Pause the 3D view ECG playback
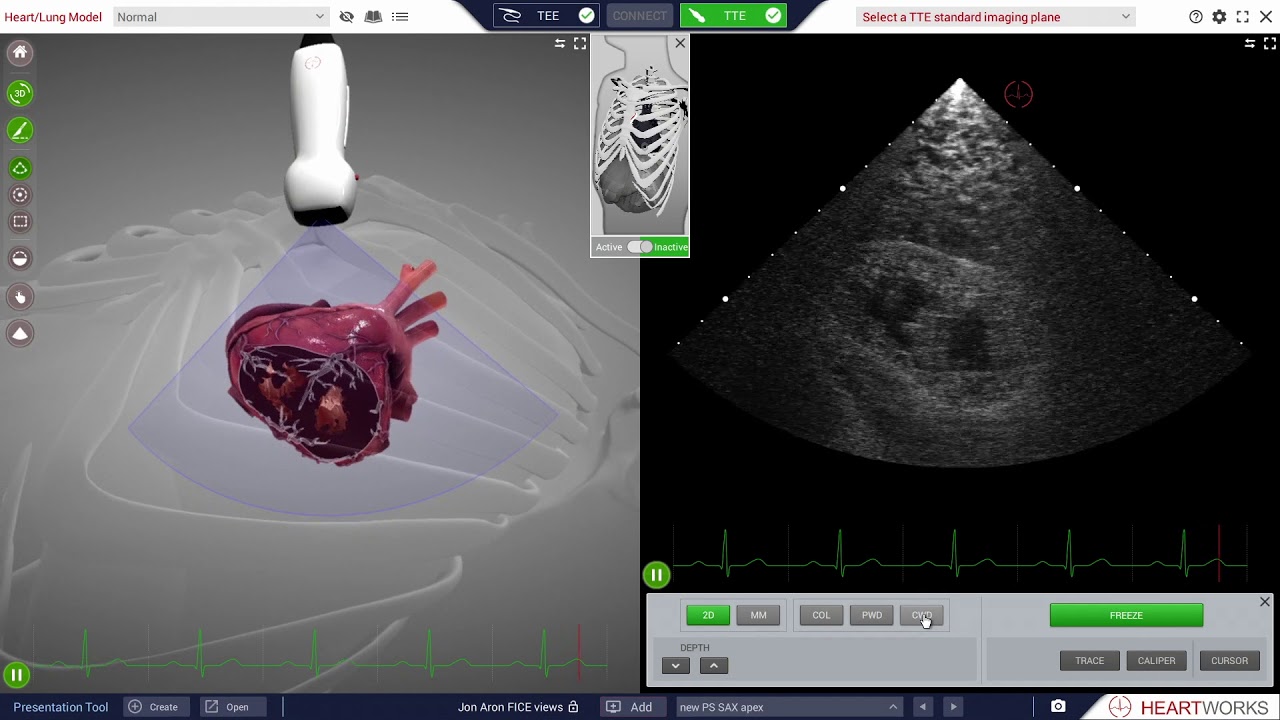This screenshot has height=720, width=1280. click(16, 675)
